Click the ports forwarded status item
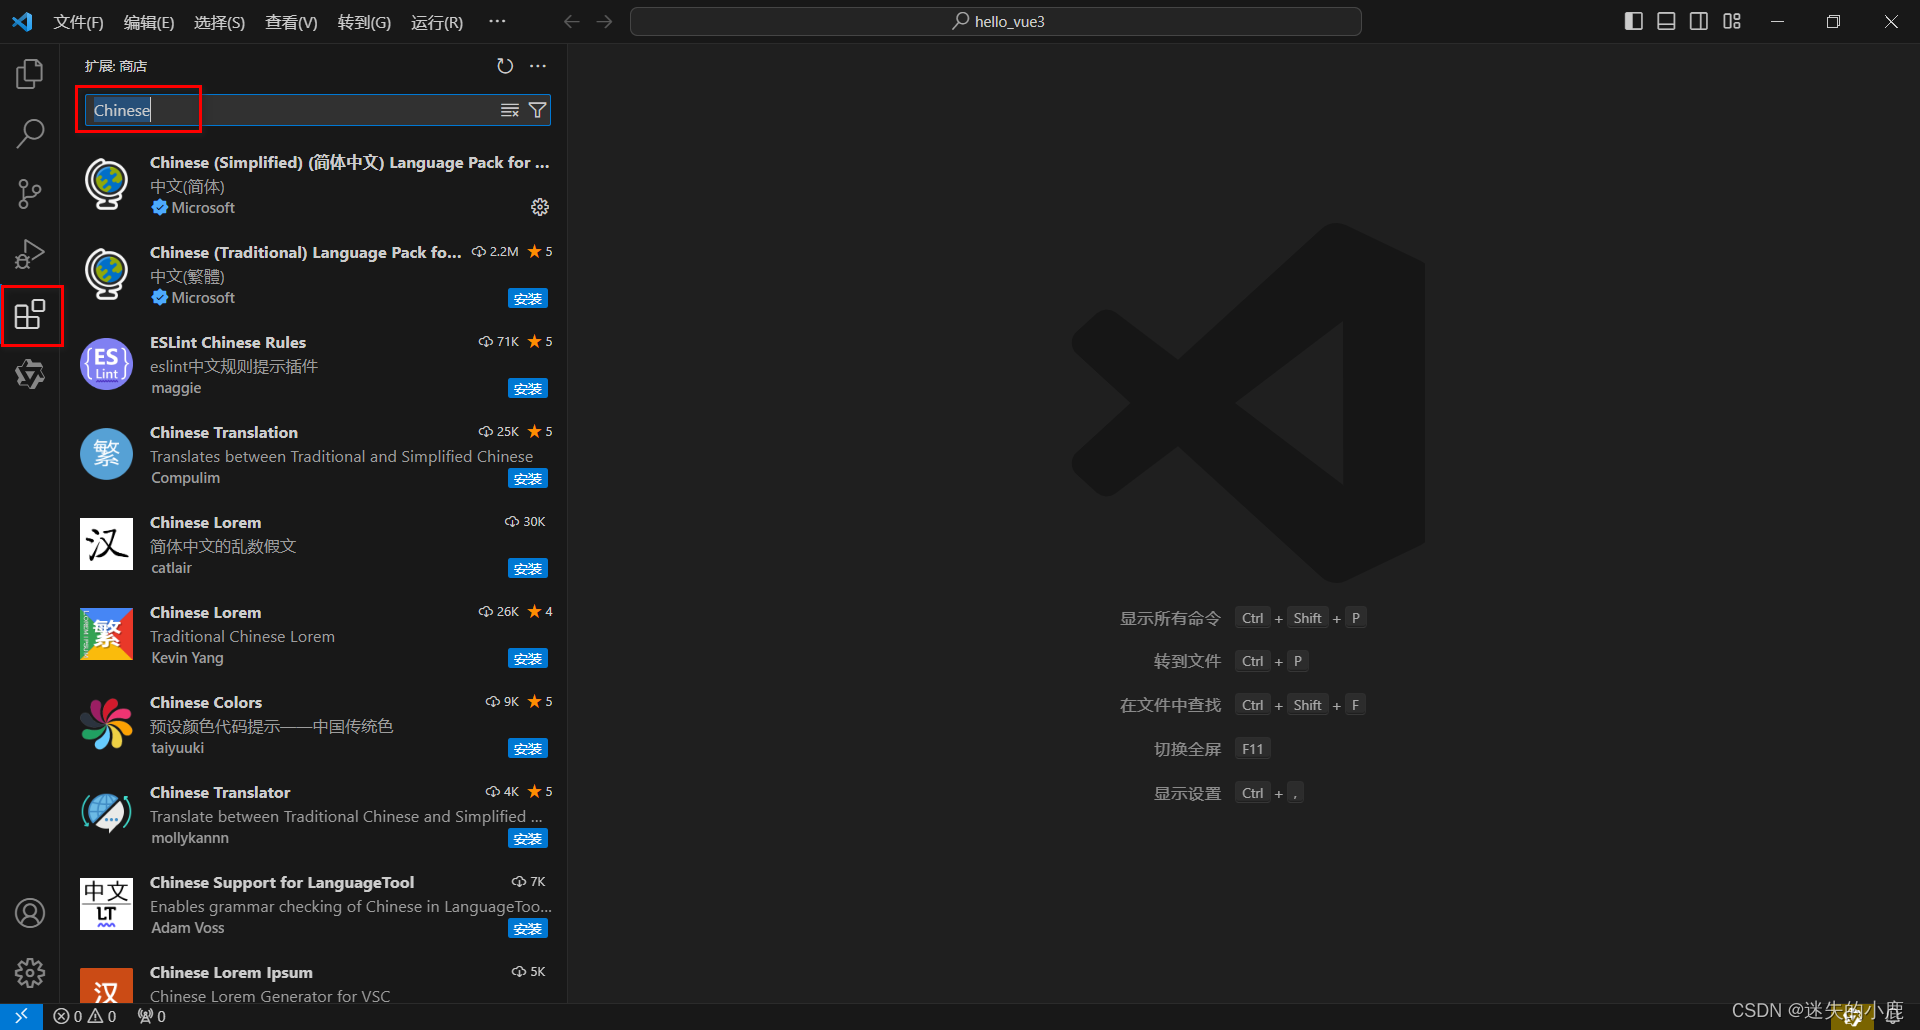The width and height of the screenshot is (1920, 1030). tap(152, 1016)
